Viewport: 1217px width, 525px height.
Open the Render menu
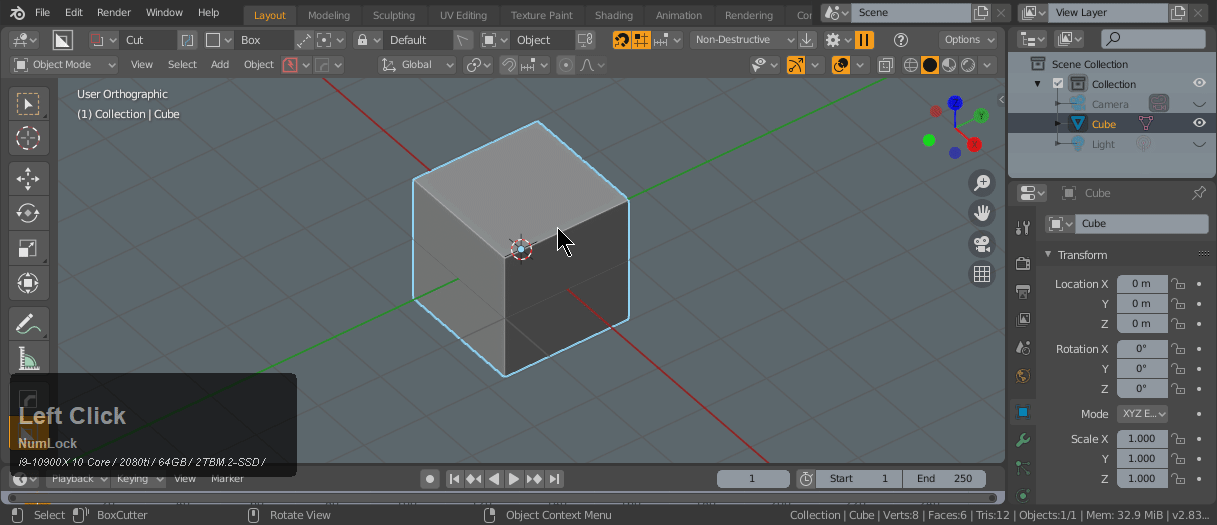coord(114,13)
